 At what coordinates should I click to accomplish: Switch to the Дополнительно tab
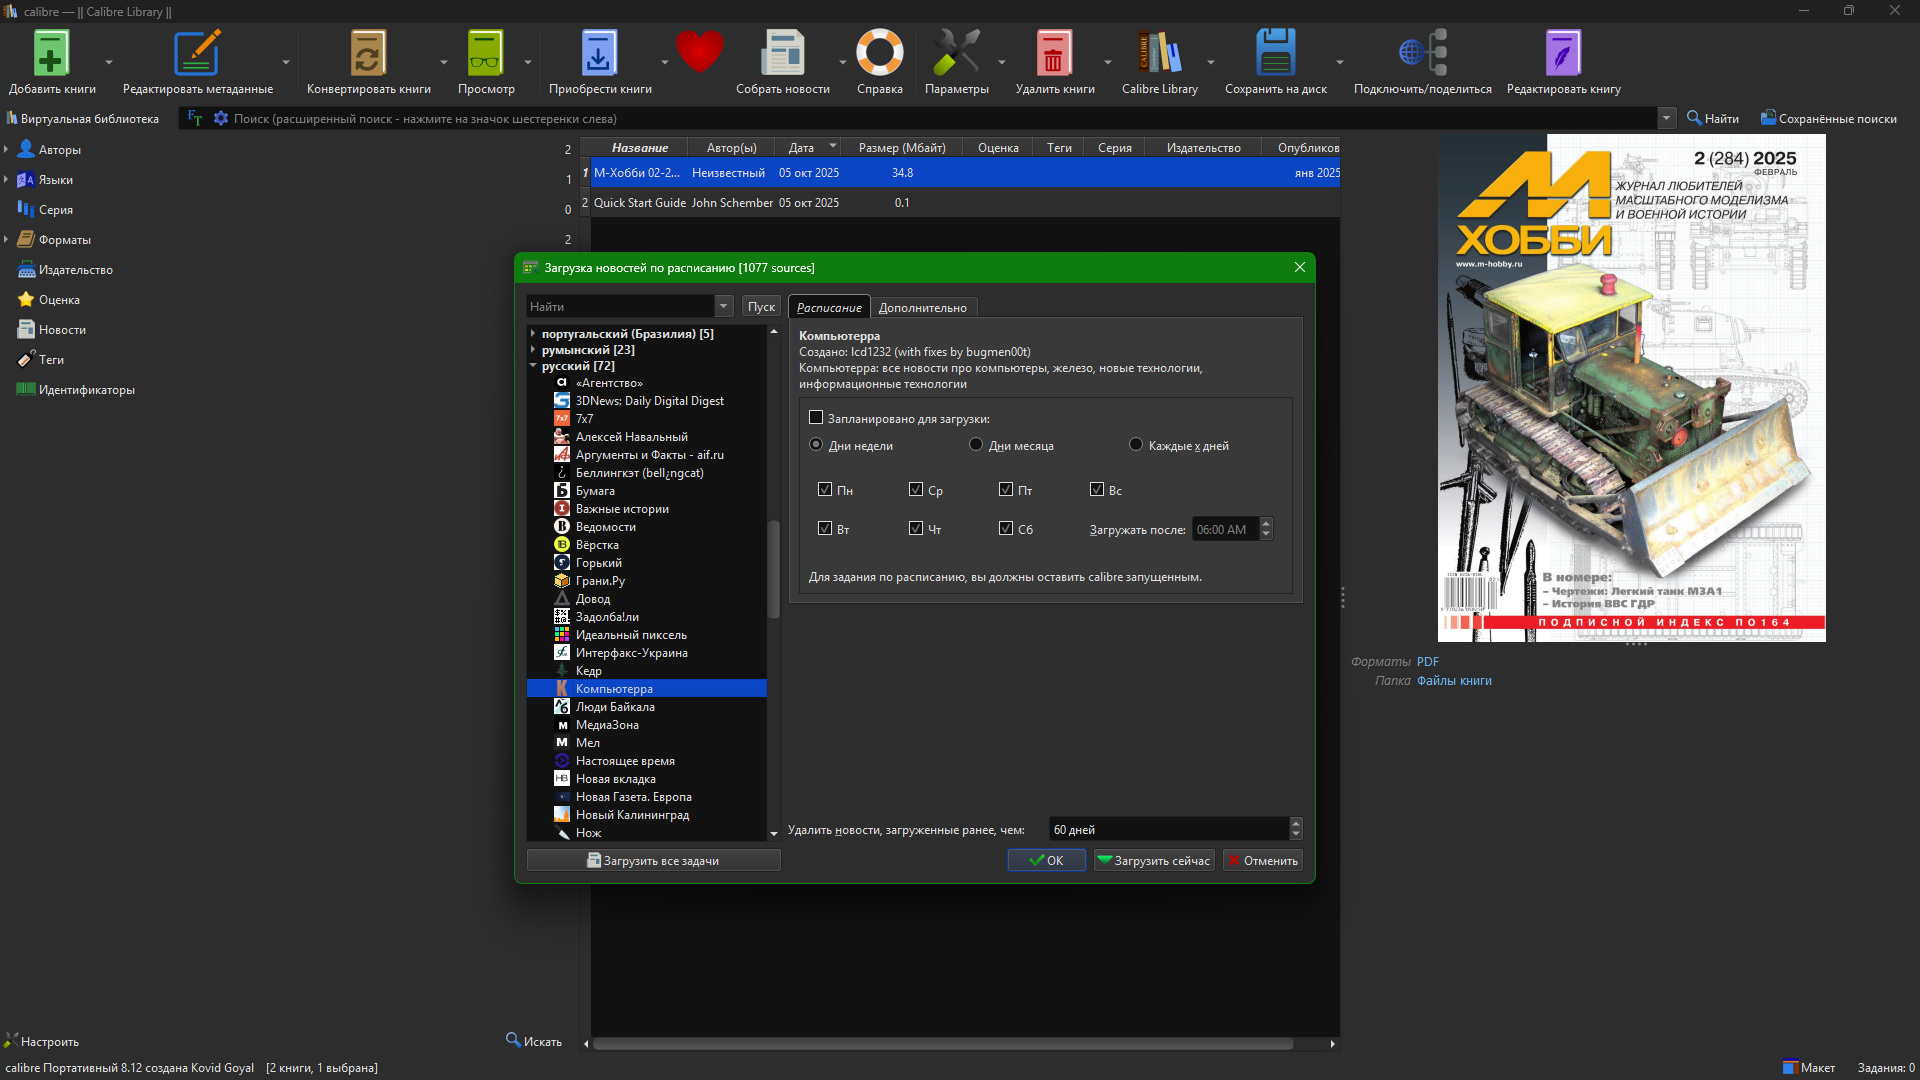pyautogui.click(x=922, y=308)
